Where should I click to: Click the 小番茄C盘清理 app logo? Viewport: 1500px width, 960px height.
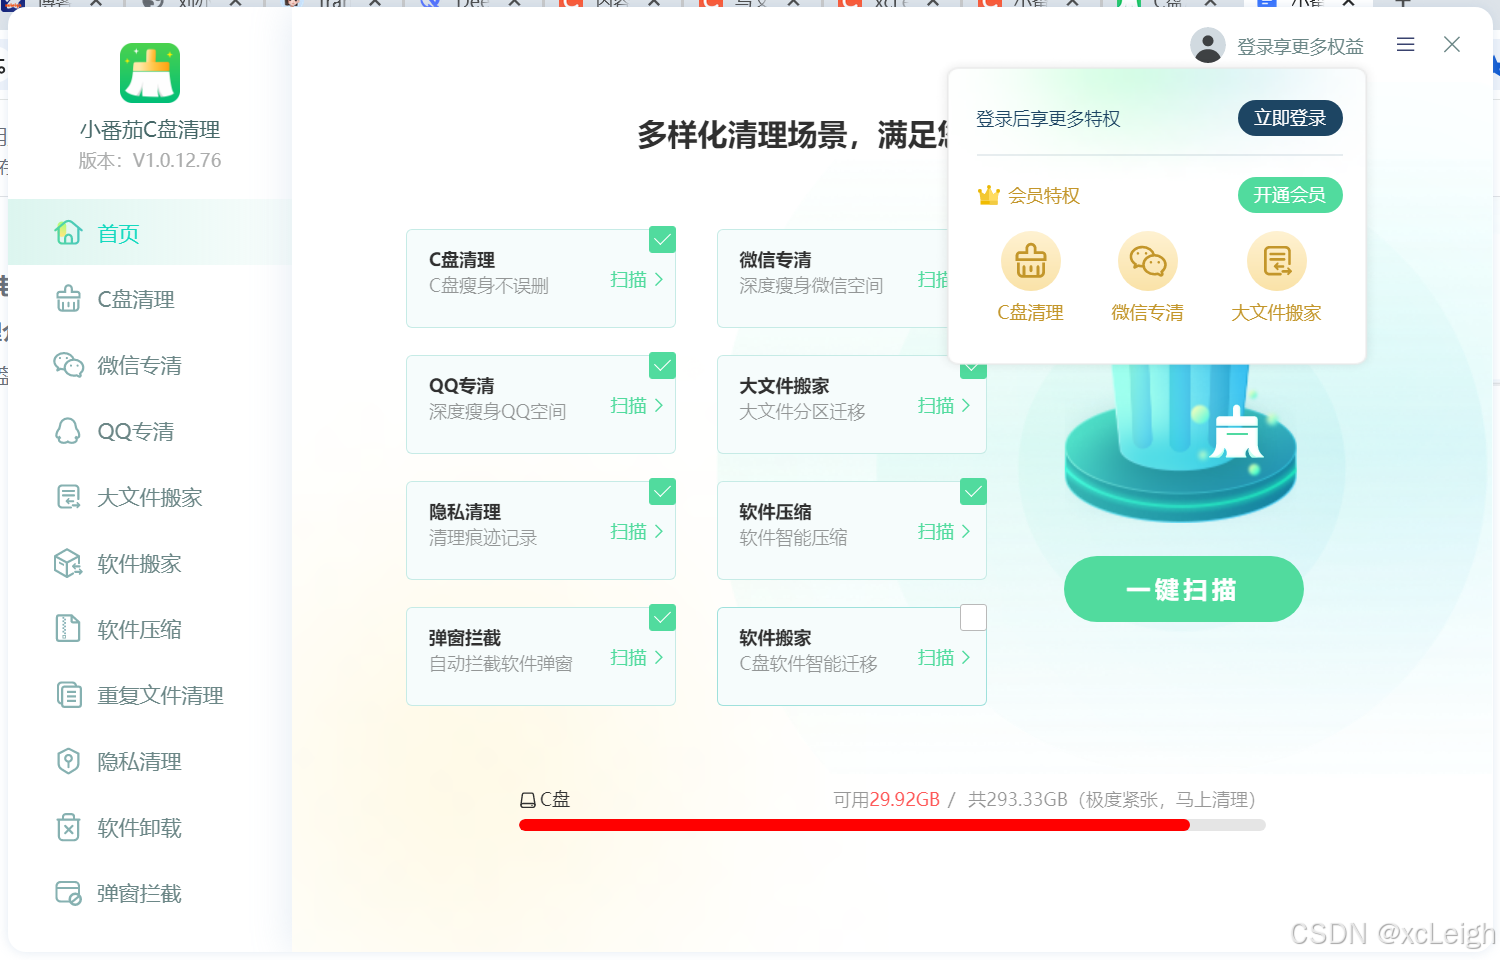click(150, 73)
